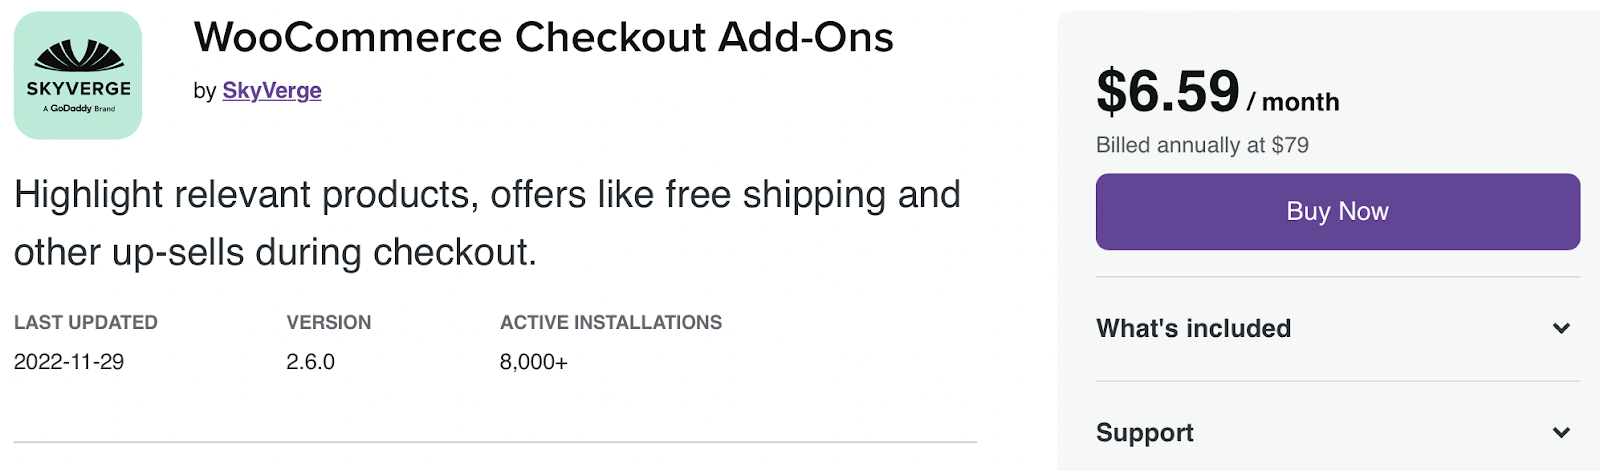Expand What's included using its chevron

pyautogui.click(x=1561, y=328)
